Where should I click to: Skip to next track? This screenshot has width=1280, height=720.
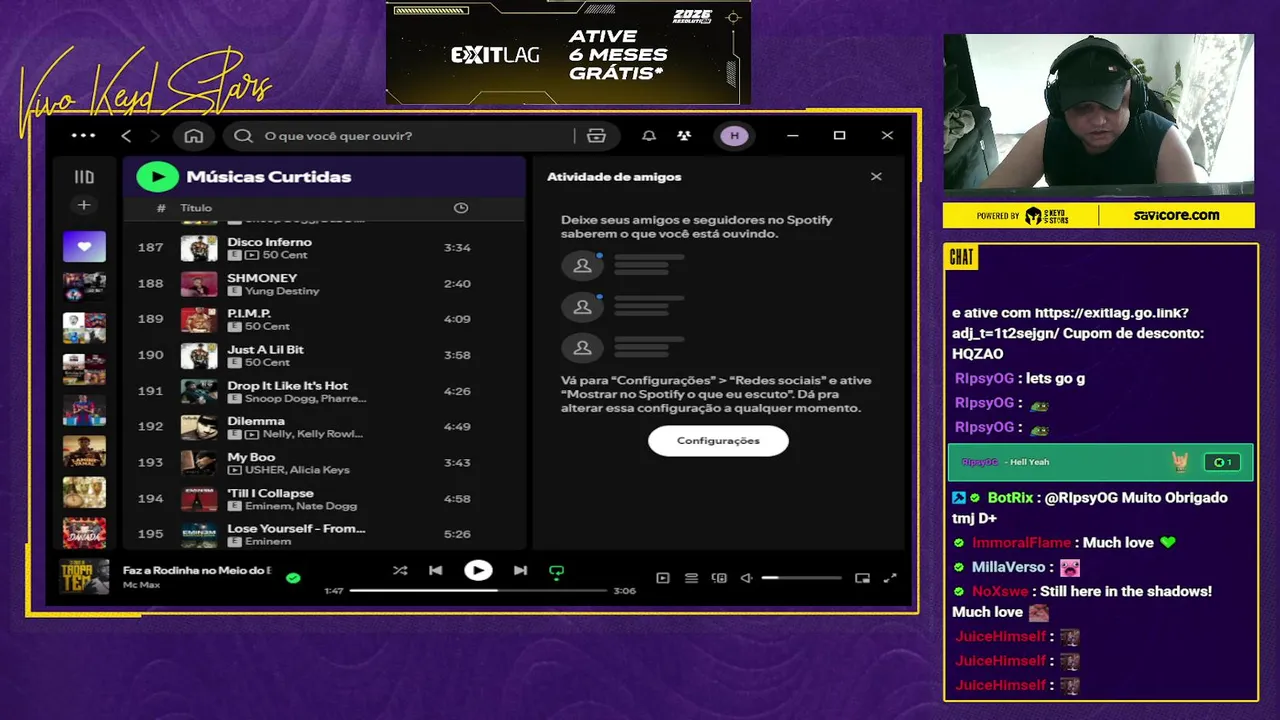coord(520,571)
